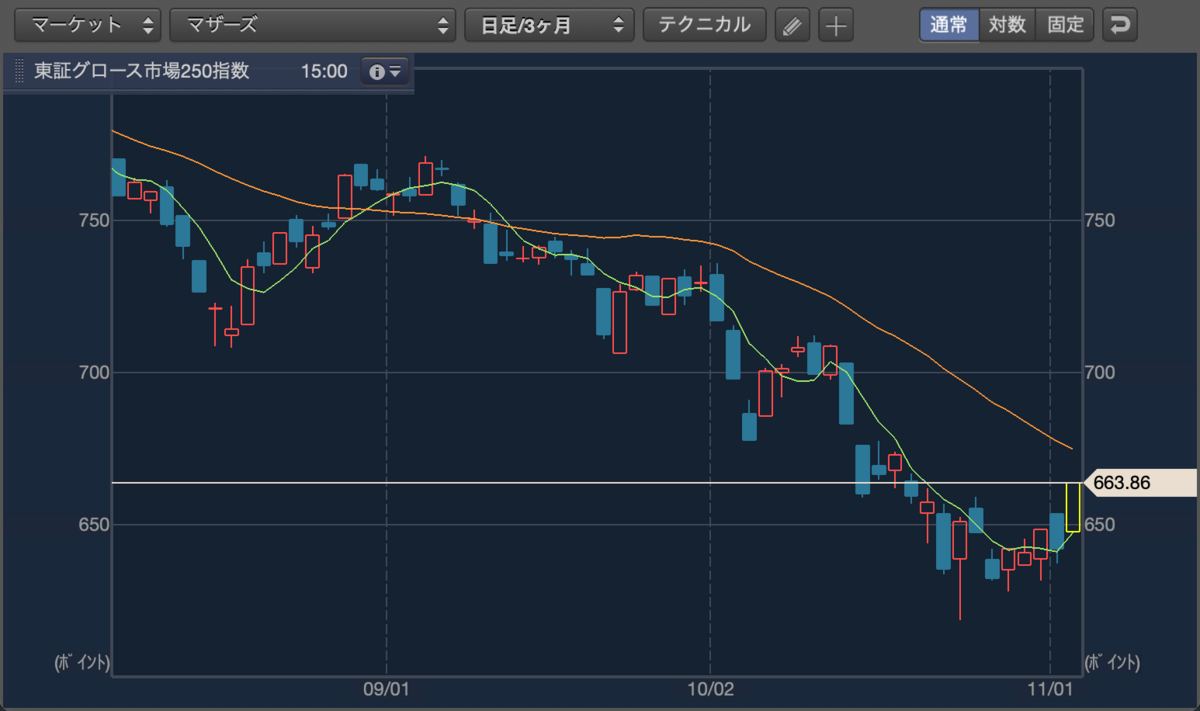Viewport: 1200px width, 711px height.
Task: Click the 09/01 date axis label
Action: (386, 689)
